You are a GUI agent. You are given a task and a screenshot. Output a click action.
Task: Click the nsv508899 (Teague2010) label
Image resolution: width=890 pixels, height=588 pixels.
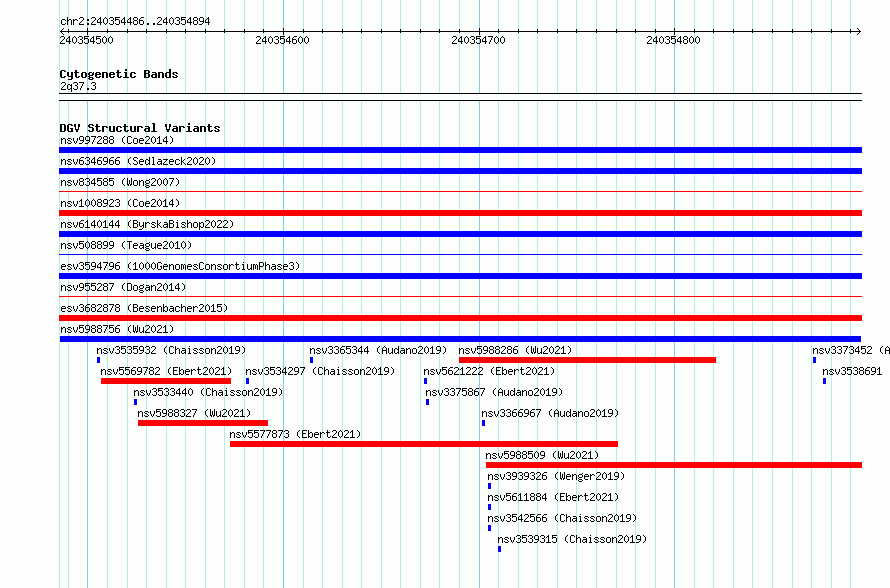[x=126, y=245]
